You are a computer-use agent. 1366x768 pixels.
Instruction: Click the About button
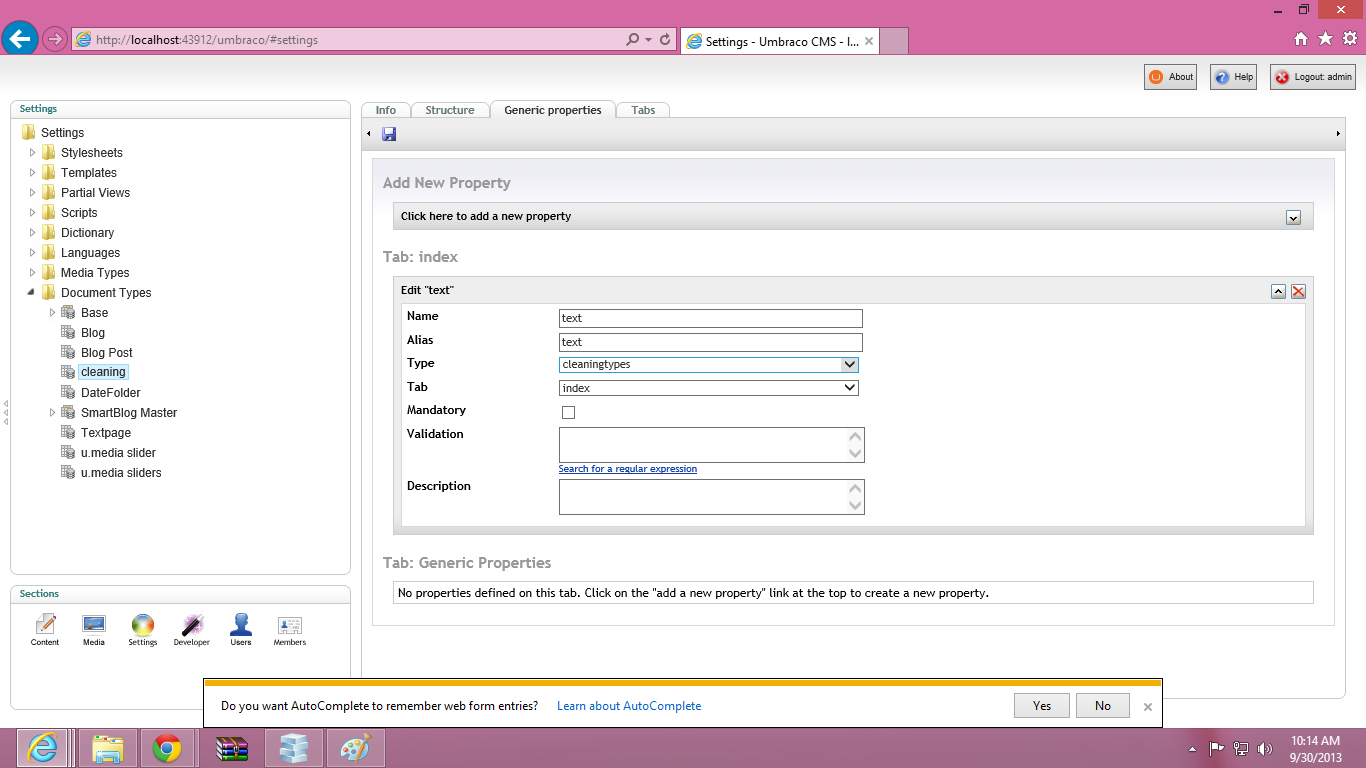tap(1170, 77)
